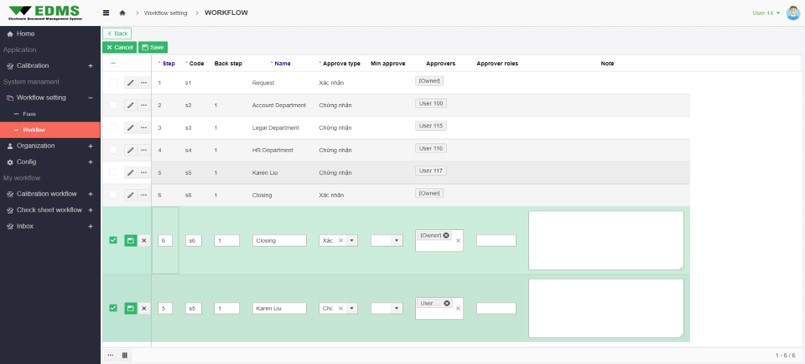Image resolution: width=805 pixels, height=364 pixels.
Task: Open min approve dropdown in Karen Liu edit row
Action: (x=397, y=308)
